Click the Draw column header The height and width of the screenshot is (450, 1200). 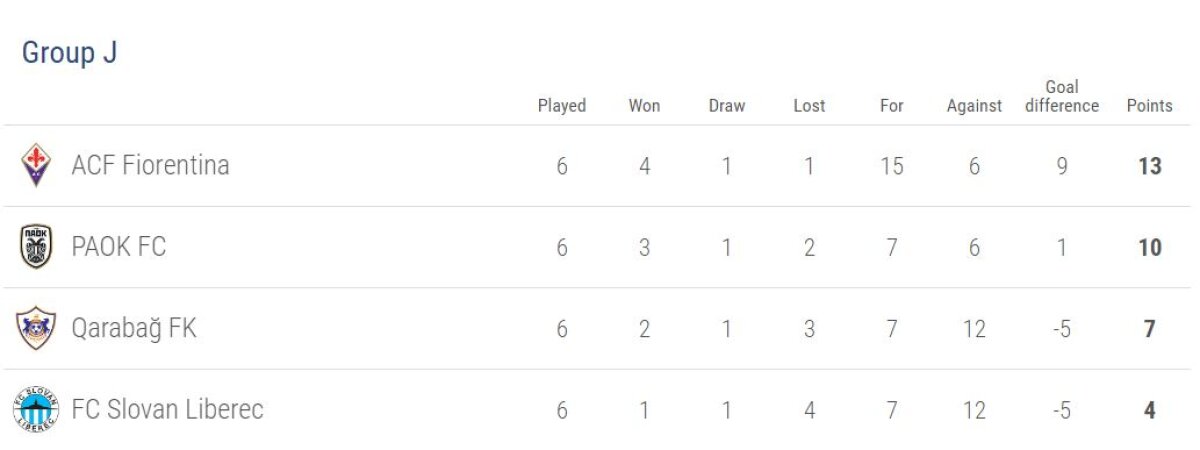point(727,105)
